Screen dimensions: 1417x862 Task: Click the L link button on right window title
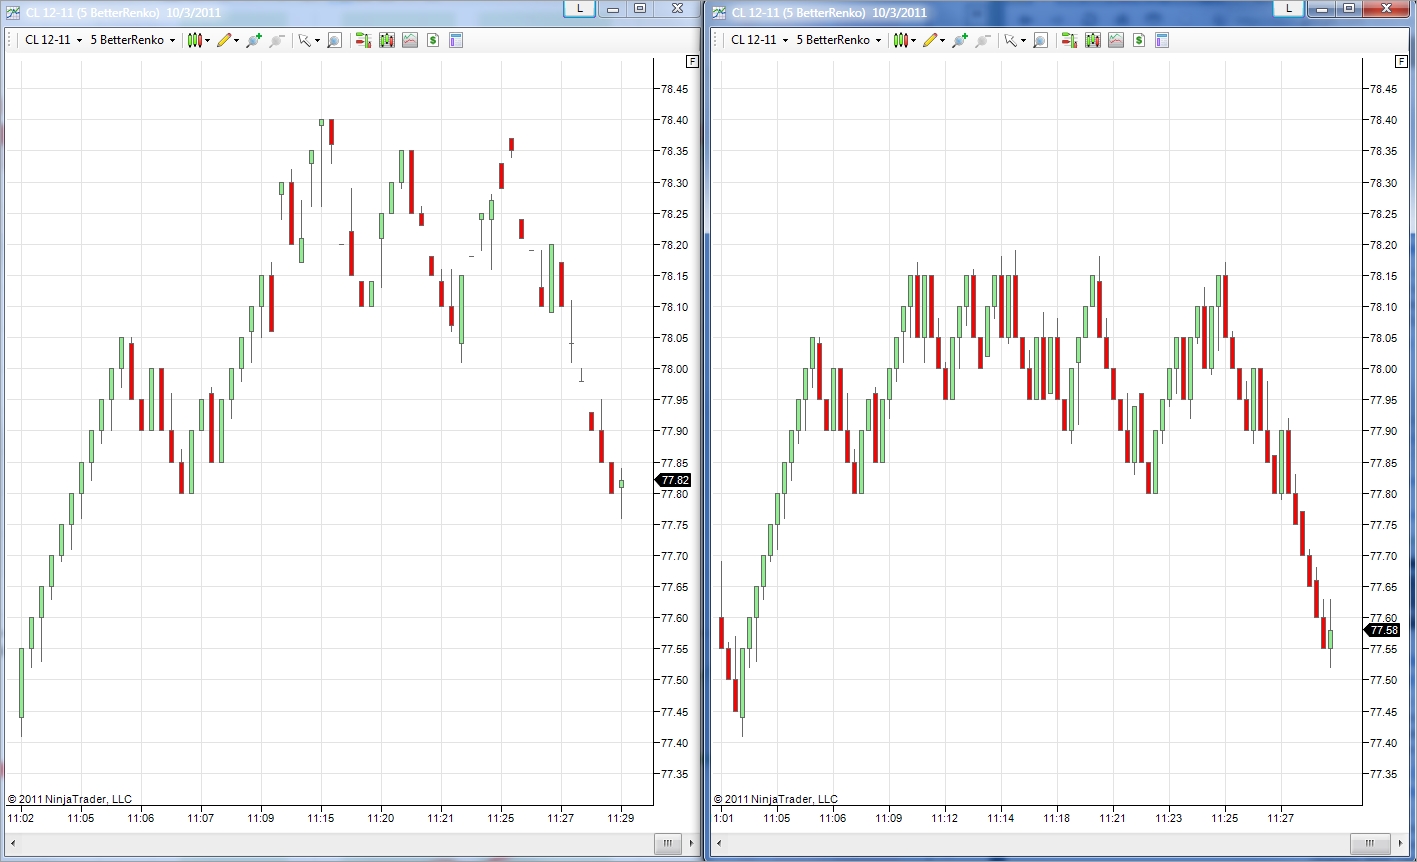click(x=1289, y=8)
